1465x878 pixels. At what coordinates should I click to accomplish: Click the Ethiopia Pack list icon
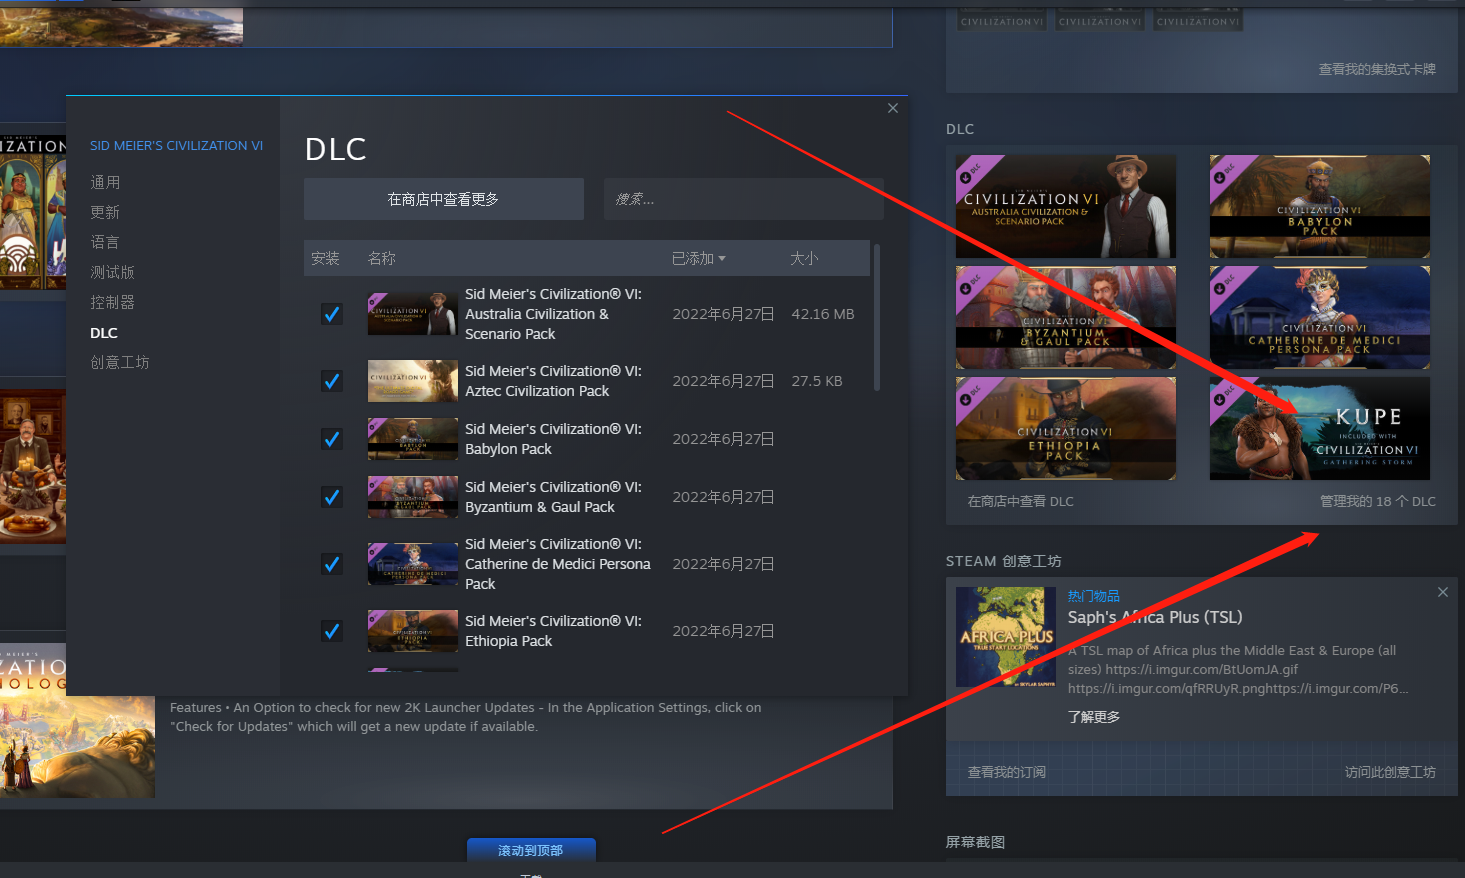[x=412, y=631]
